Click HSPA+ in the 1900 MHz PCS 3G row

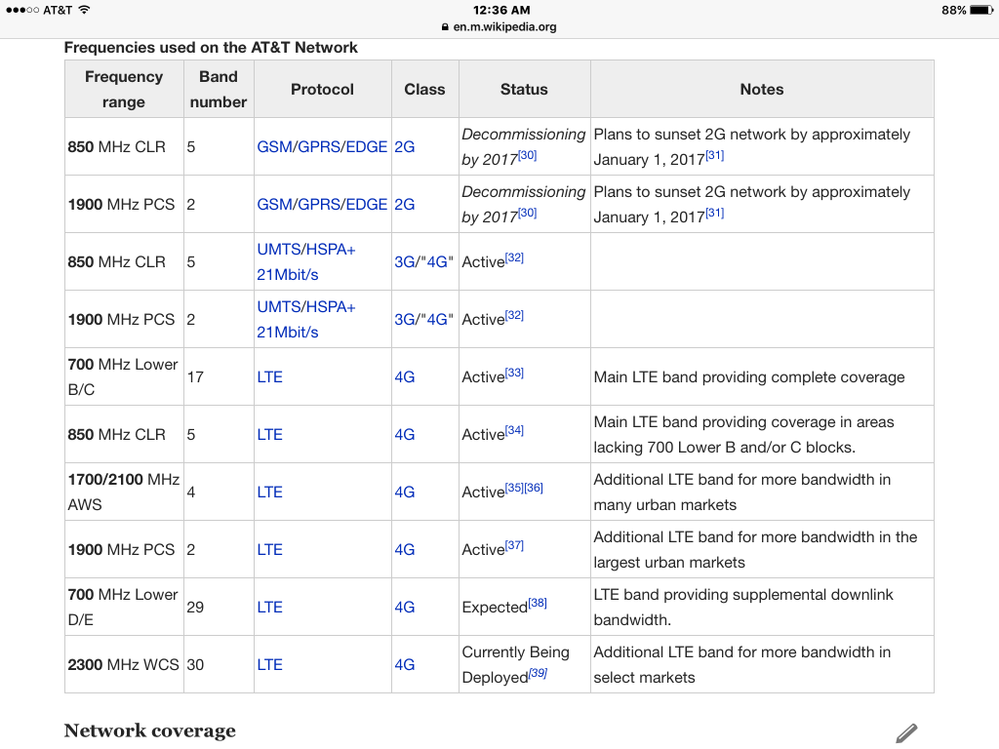331,307
